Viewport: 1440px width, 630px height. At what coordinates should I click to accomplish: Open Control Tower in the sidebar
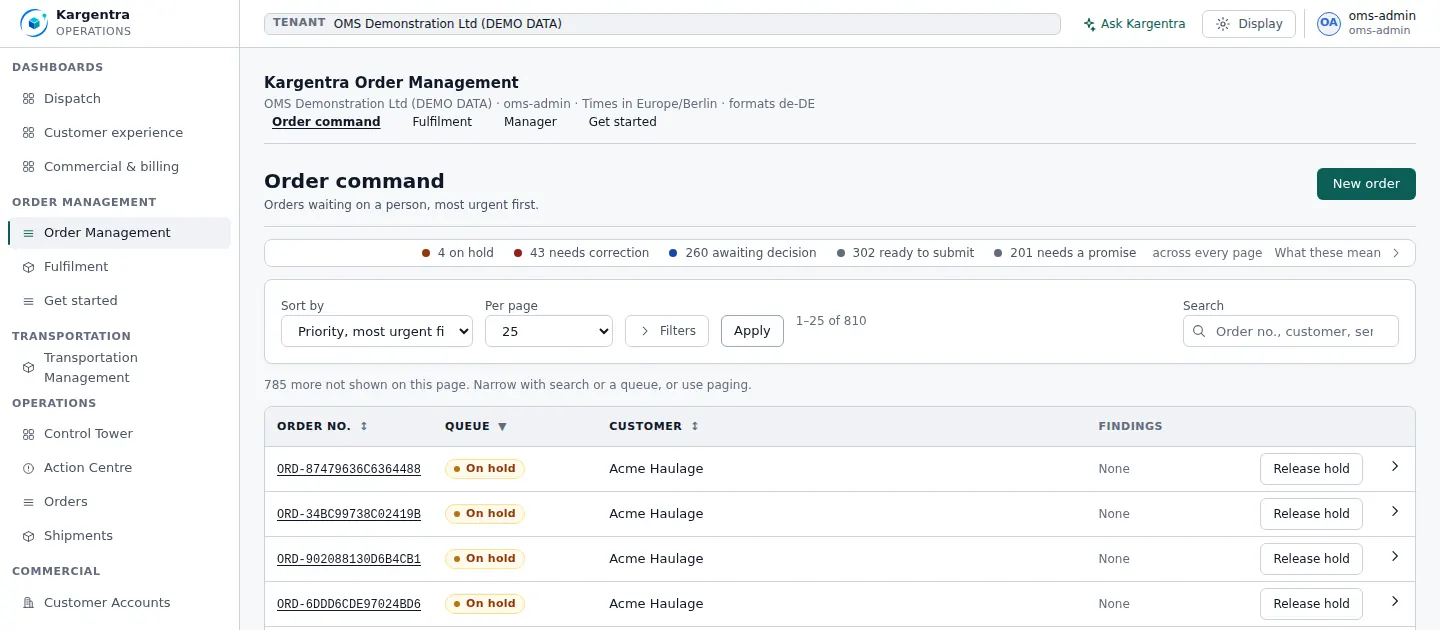(x=119, y=434)
